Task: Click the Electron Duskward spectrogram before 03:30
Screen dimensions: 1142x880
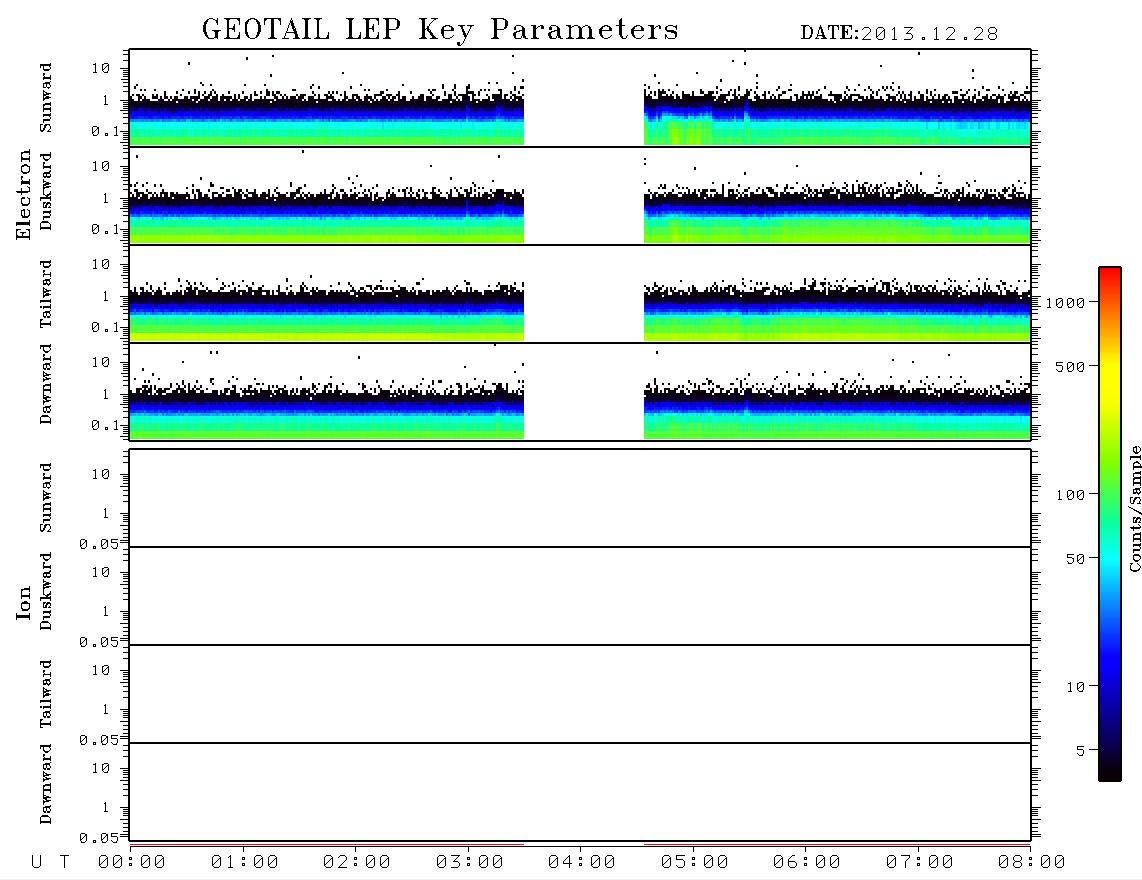Action: coord(327,195)
